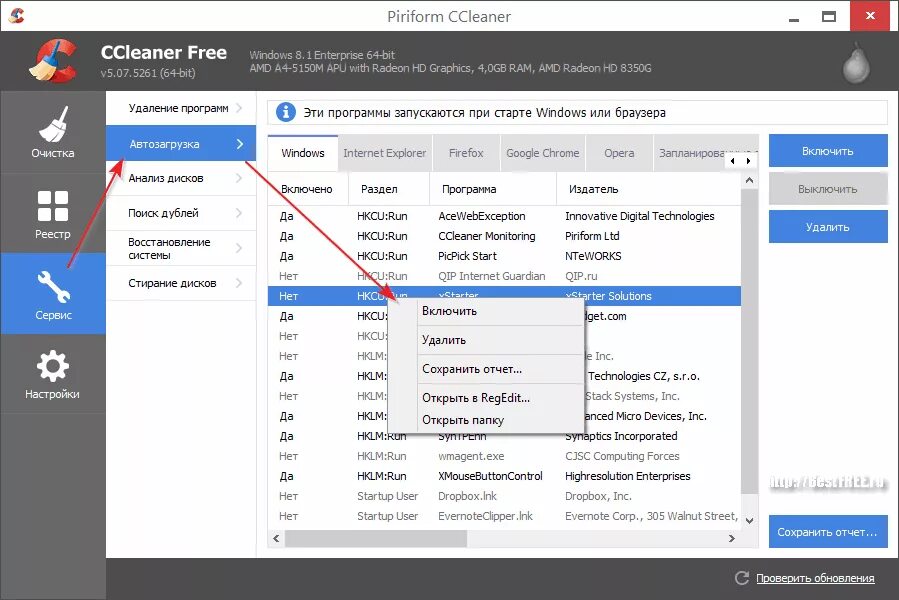Sort by Раздел column header
This screenshot has height=600, width=899.
click(389, 189)
